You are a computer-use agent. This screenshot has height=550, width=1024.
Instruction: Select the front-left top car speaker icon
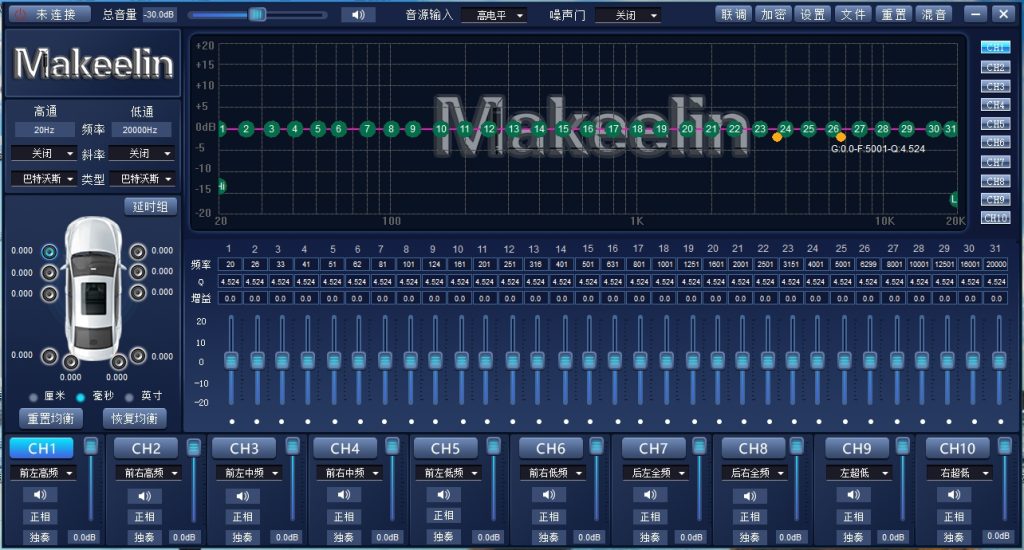pos(49,251)
